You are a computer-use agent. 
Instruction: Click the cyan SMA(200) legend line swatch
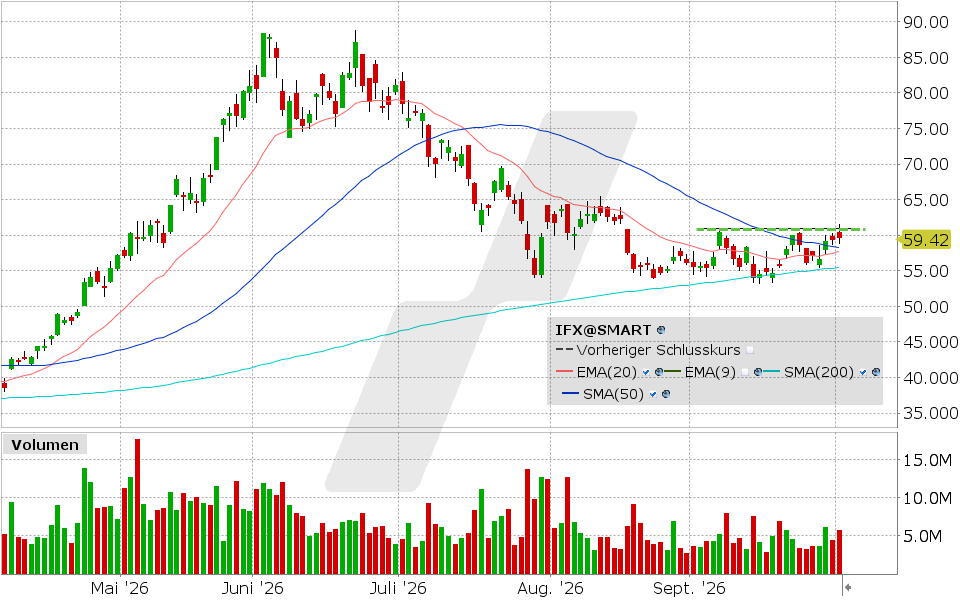pyautogui.click(x=771, y=371)
